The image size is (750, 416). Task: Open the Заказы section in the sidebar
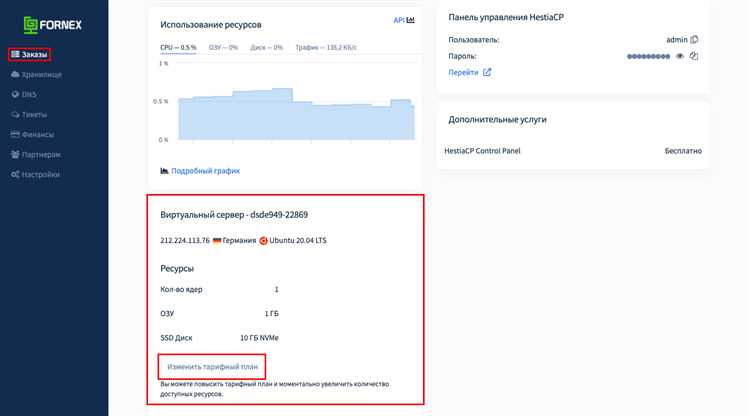click(x=29, y=55)
